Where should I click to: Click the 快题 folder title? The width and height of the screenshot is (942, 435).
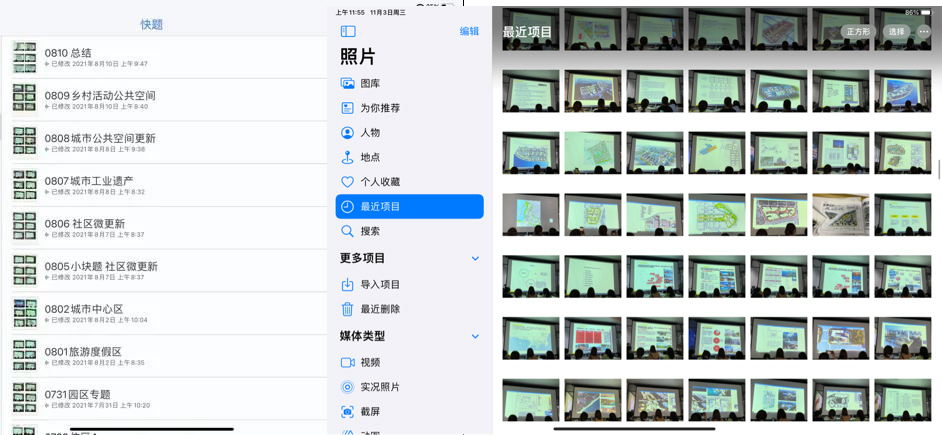[x=151, y=25]
